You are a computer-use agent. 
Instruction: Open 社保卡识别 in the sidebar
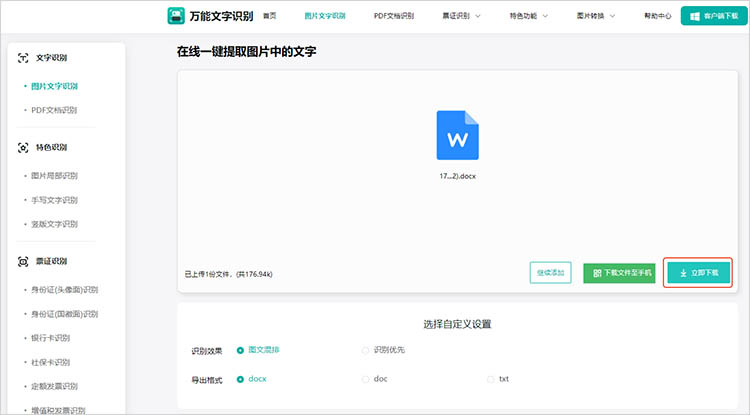[x=50, y=362]
